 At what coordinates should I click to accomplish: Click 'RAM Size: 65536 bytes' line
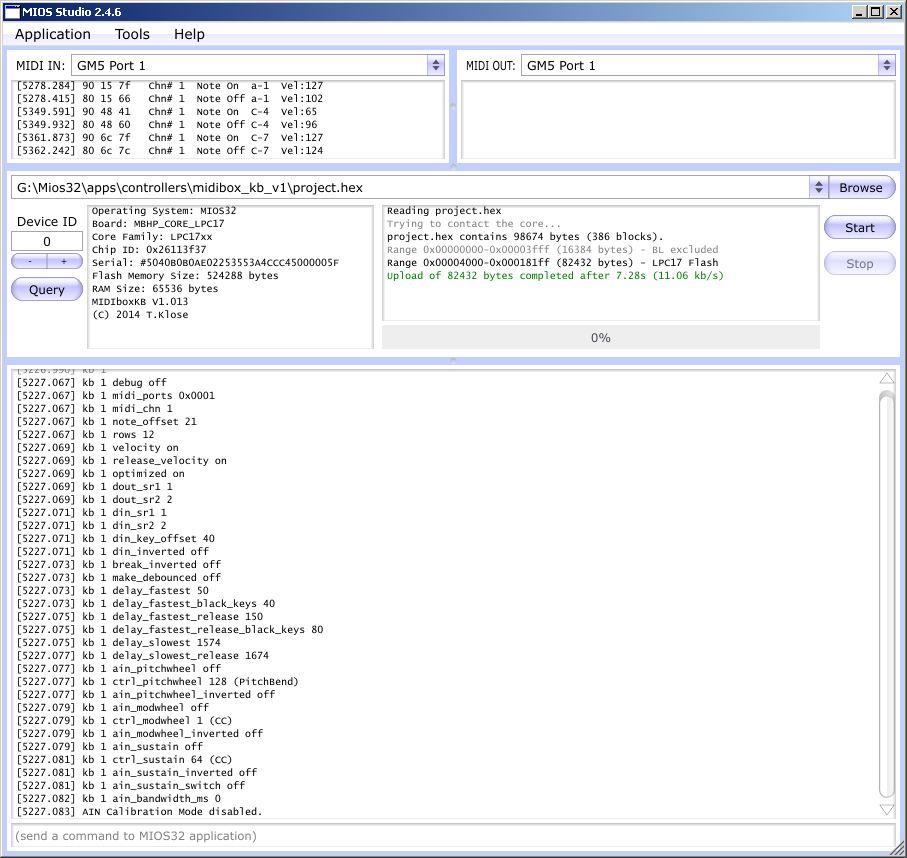tap(155, 289)
